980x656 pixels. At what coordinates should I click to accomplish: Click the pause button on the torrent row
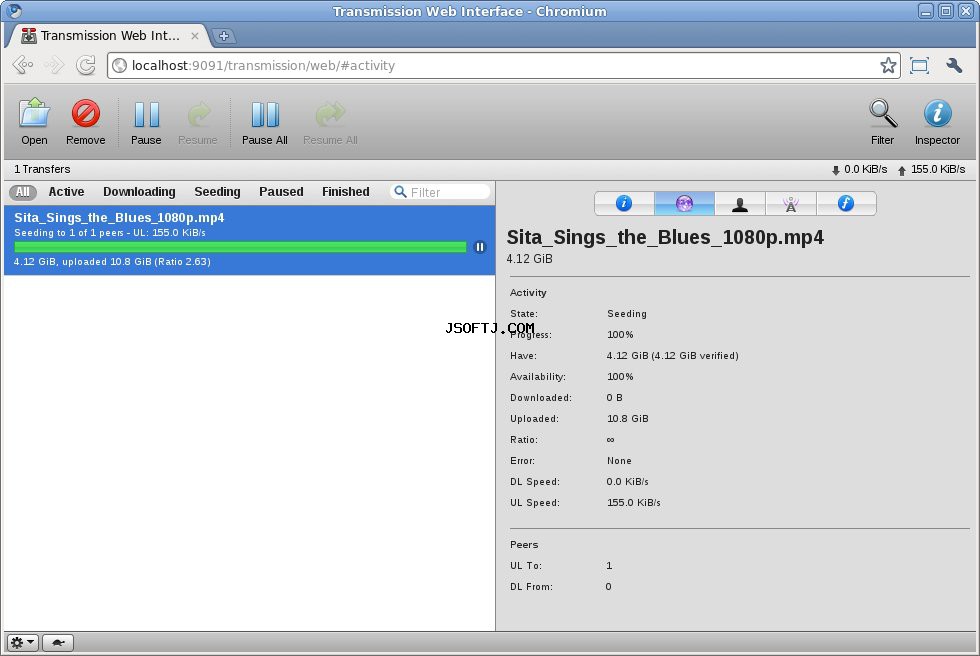pos(479,247)
